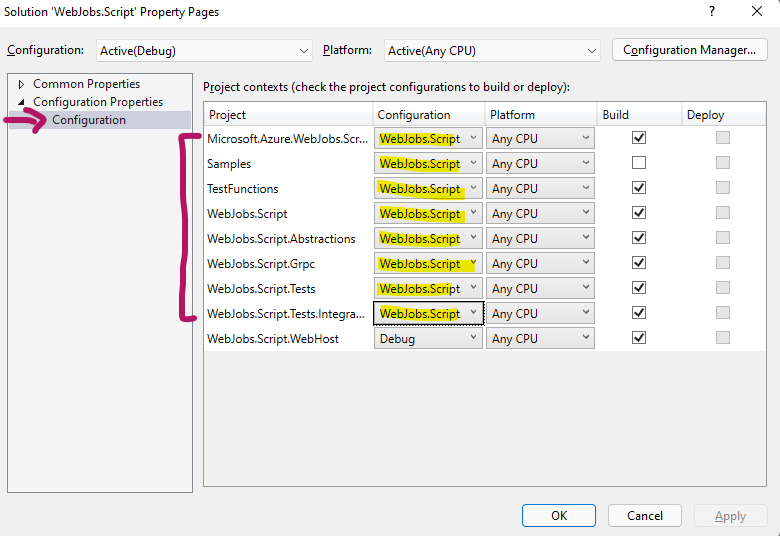Screen dimensions: 780x536
Task: Toggle Build for WebJobs.Script.Tests.Integra... row
Action: [639, 313]
